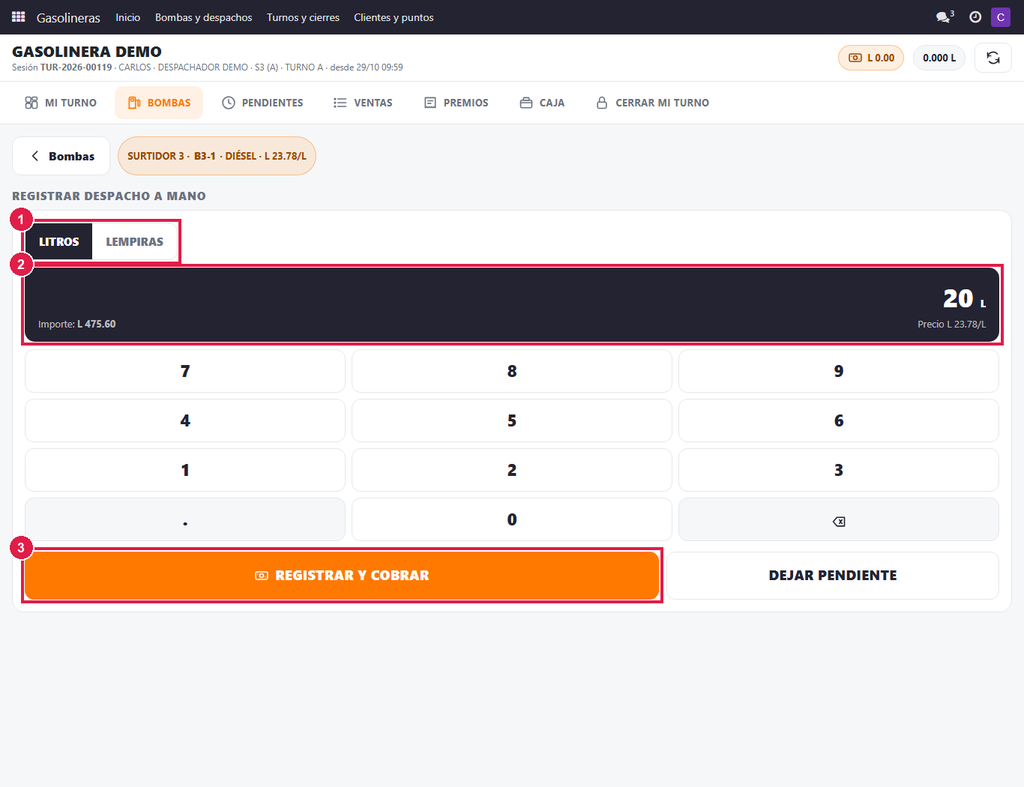This screenshot has width=1024, height=787.
Task: Click the backspace delete key
Action: [839, 520]
